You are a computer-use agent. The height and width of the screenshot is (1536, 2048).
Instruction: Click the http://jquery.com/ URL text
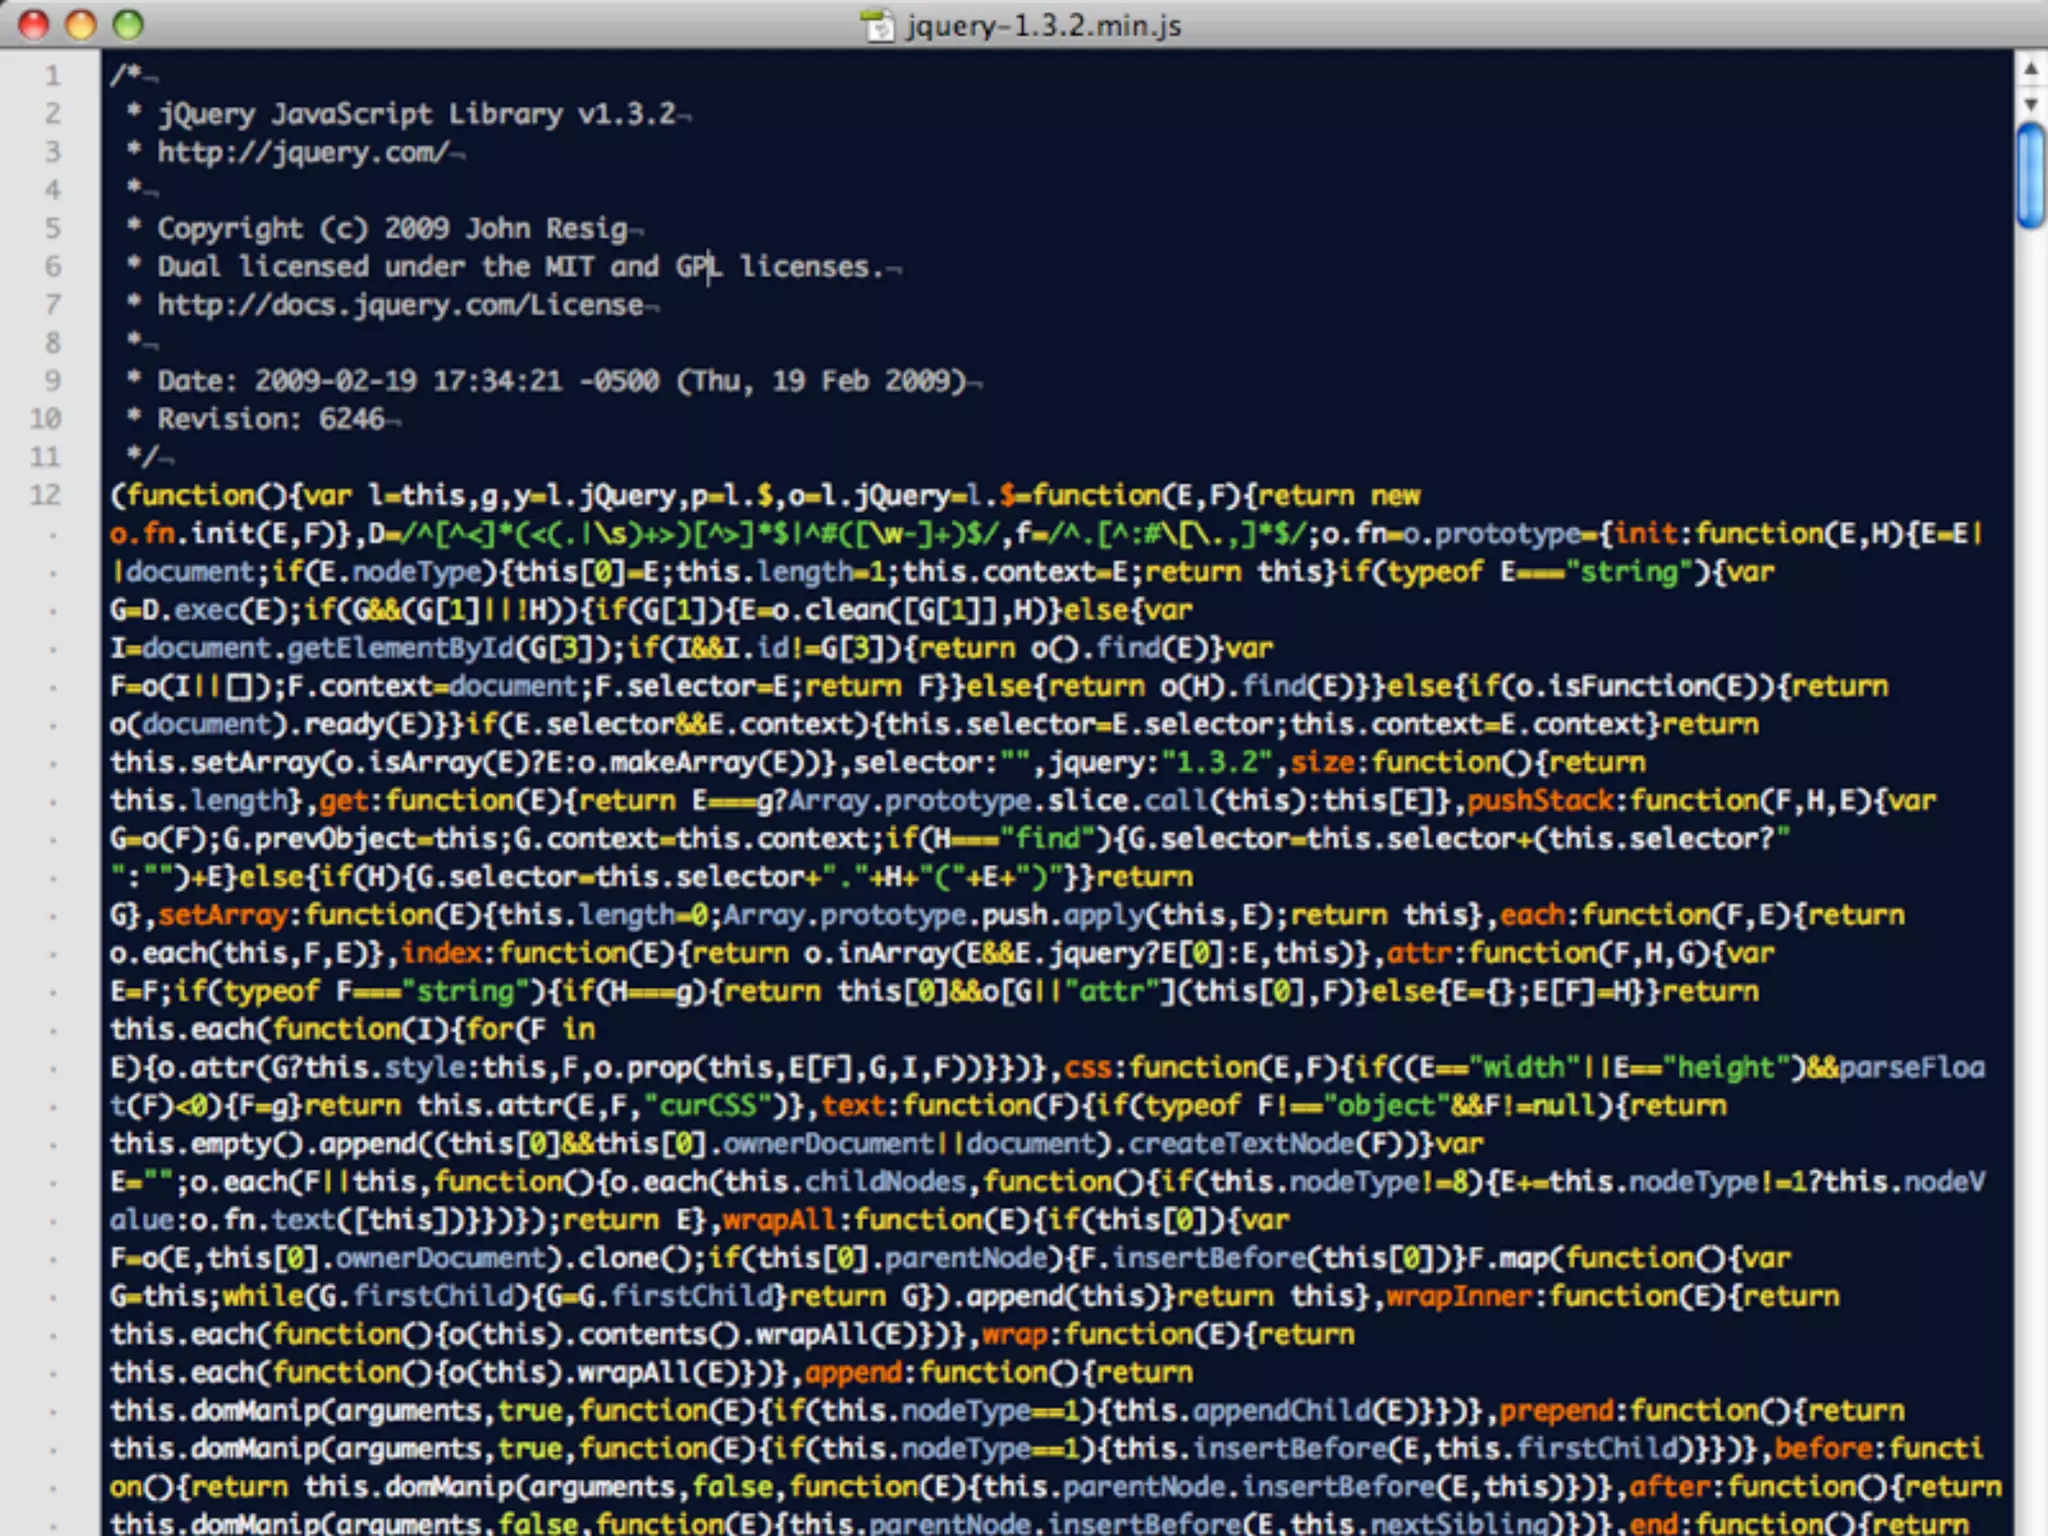(x=302, y=152)
